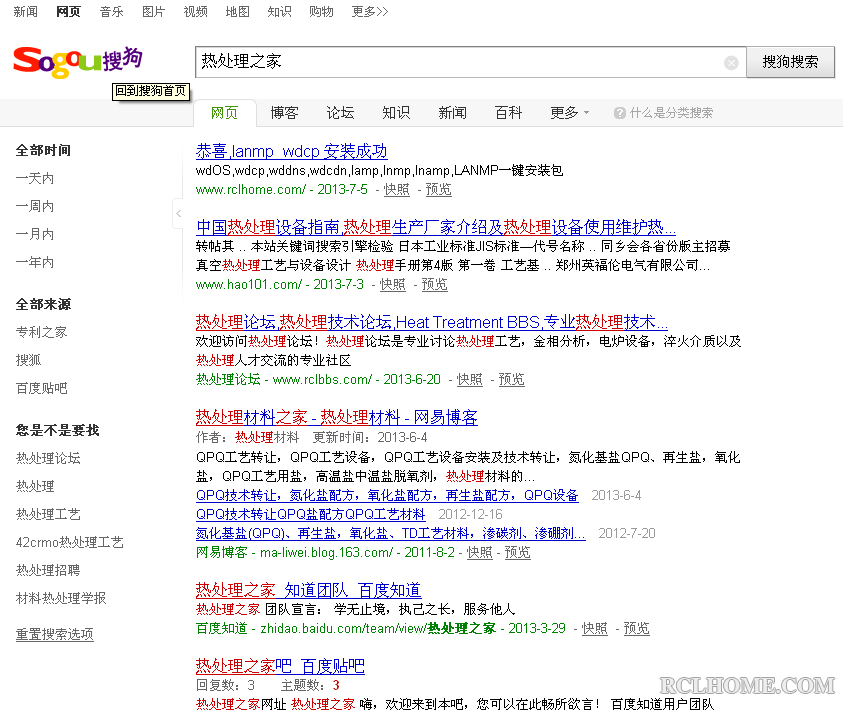Select the 博客 result tab
Viewport: 843px width, 710px height.
coord(284,113)
